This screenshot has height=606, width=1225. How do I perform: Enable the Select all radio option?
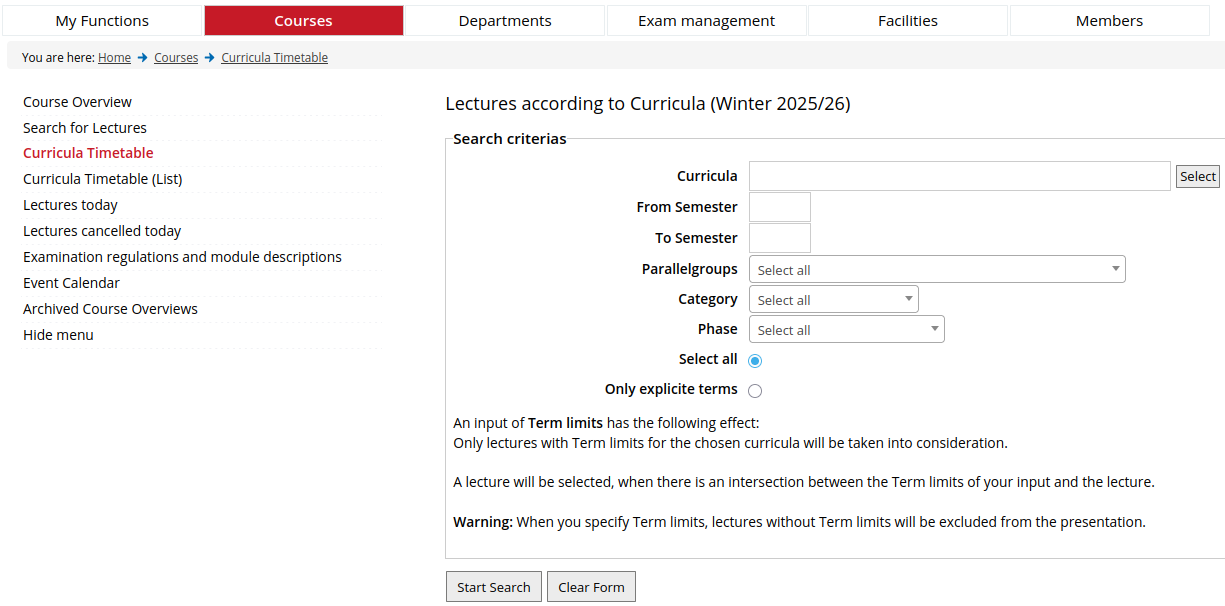(x=755, y=360)
